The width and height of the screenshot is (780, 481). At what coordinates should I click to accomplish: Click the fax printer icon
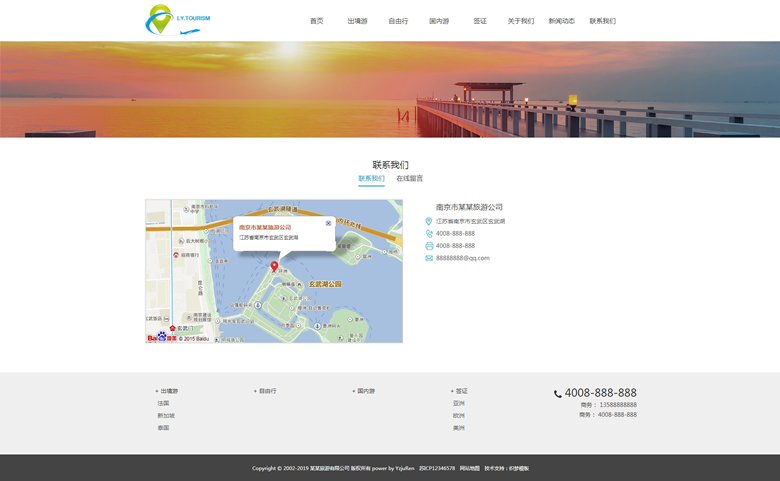[429, 246]
